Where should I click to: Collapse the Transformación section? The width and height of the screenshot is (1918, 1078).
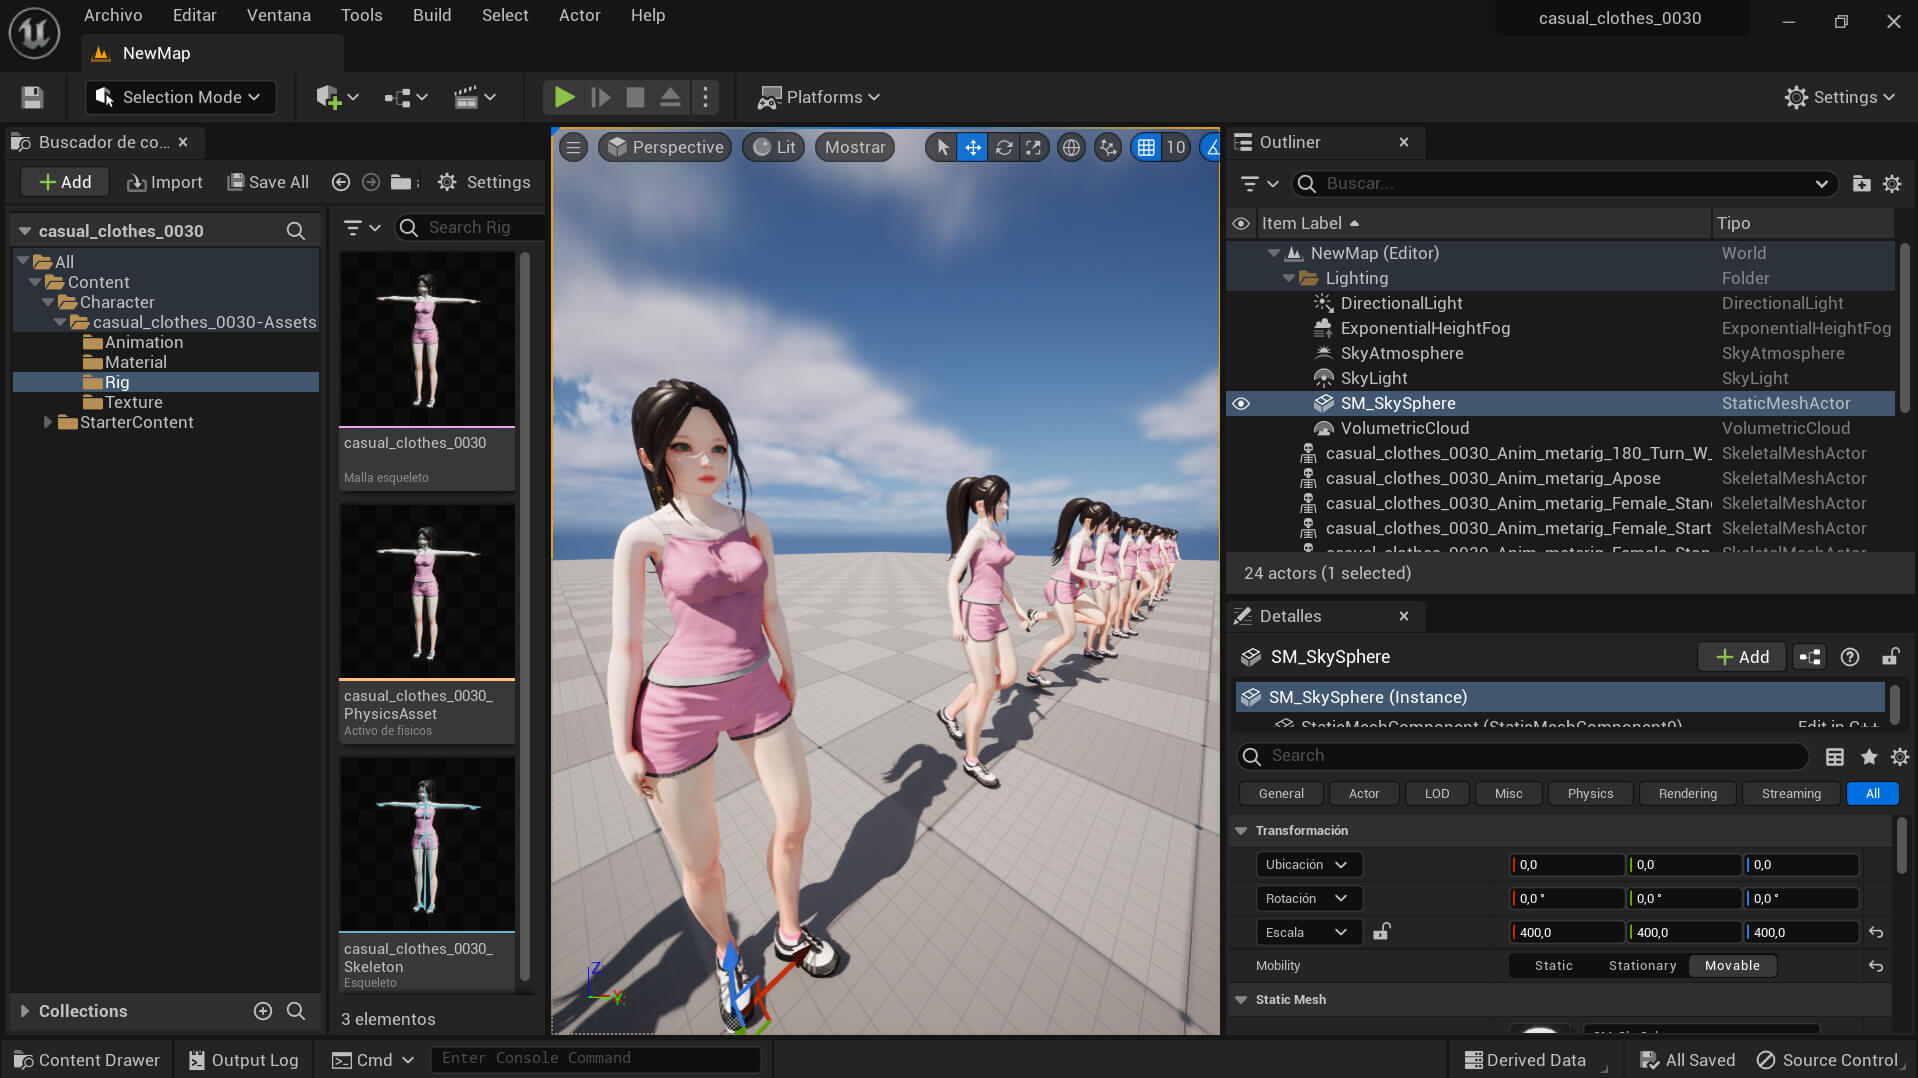[x=1241, y=831]
